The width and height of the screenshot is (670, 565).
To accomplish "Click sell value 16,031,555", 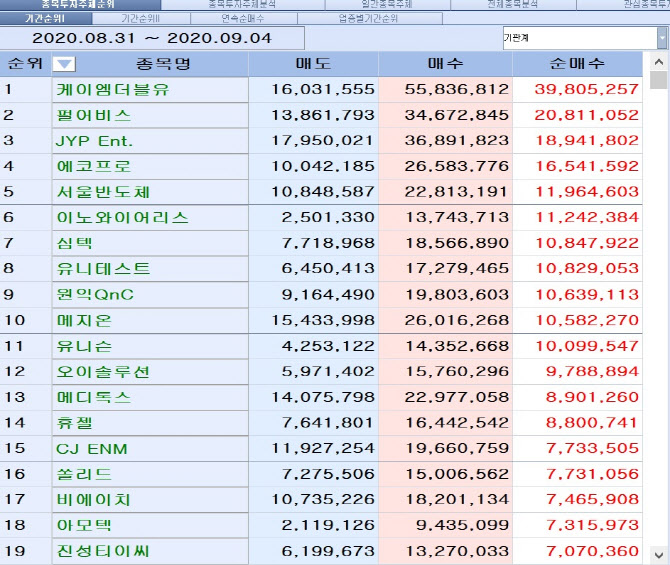I will point(323,89).
